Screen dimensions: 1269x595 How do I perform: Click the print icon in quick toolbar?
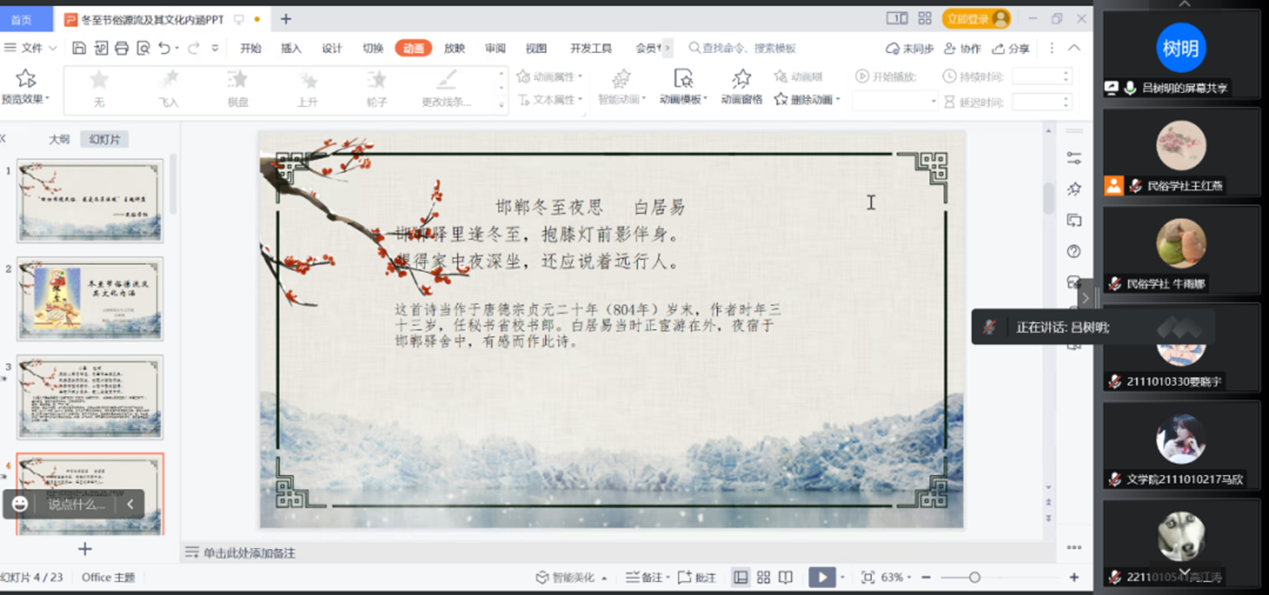click(122, 48)
